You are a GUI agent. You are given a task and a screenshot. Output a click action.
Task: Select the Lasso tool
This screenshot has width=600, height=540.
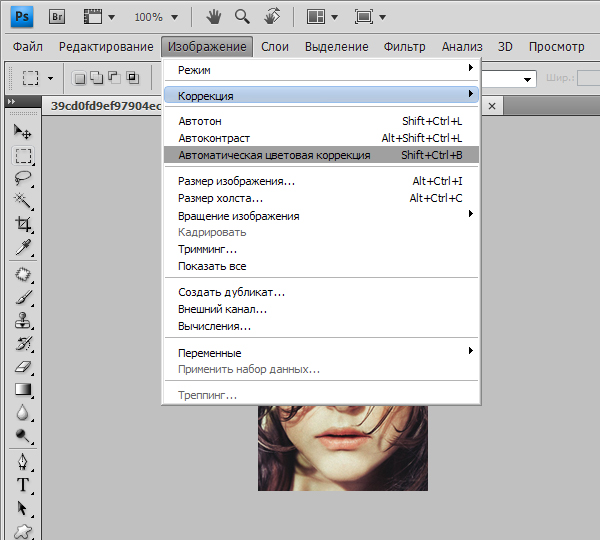[x=23, y=178]
